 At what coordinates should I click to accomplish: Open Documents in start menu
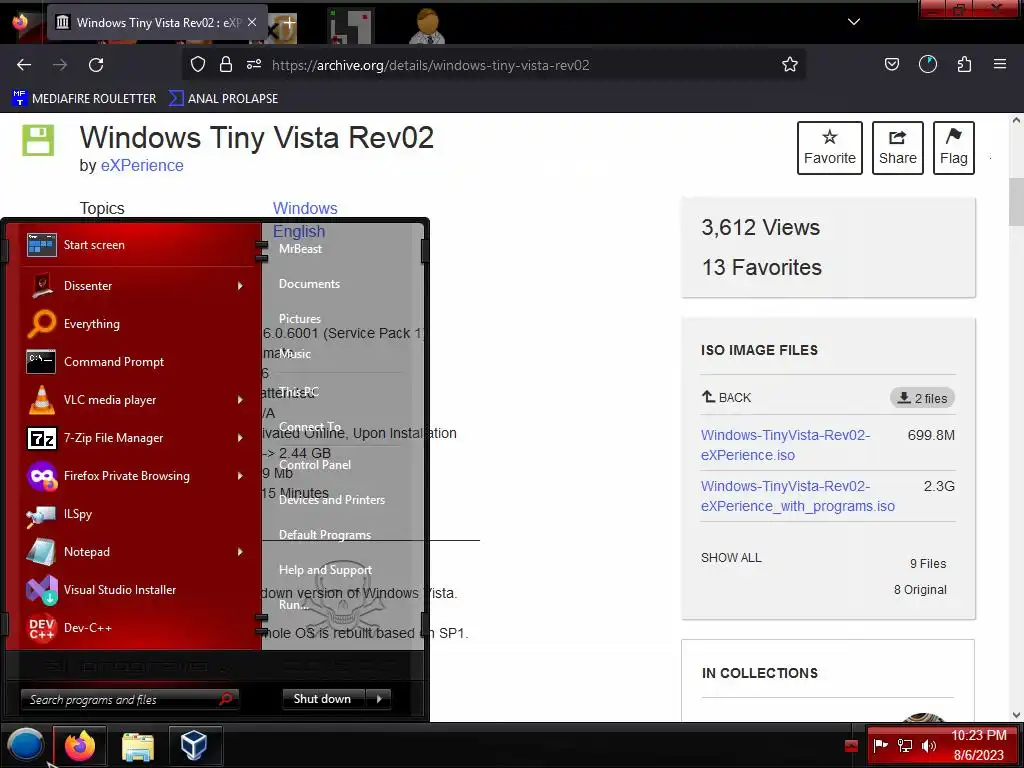pos(309,283)
